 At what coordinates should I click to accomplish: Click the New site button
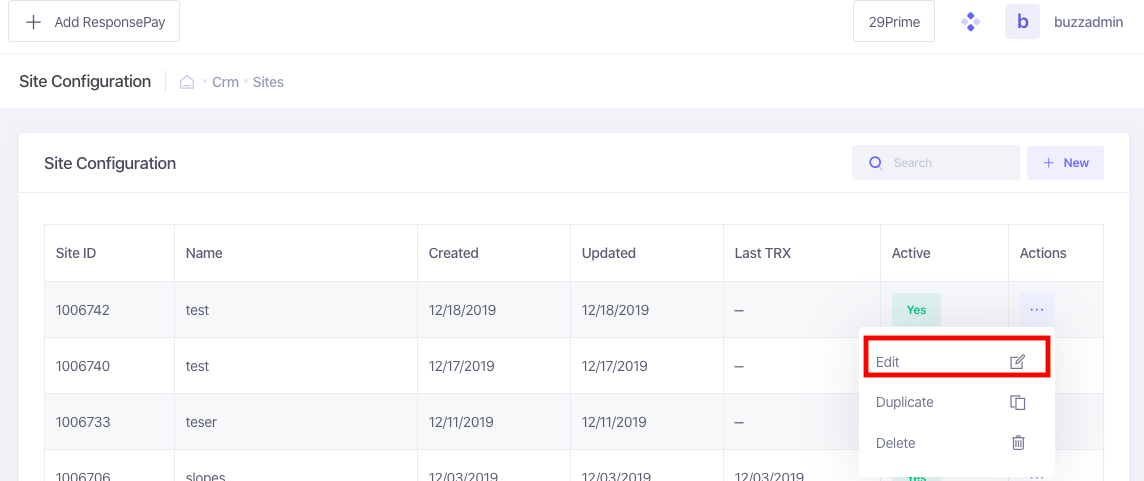tap(1065, 163)
